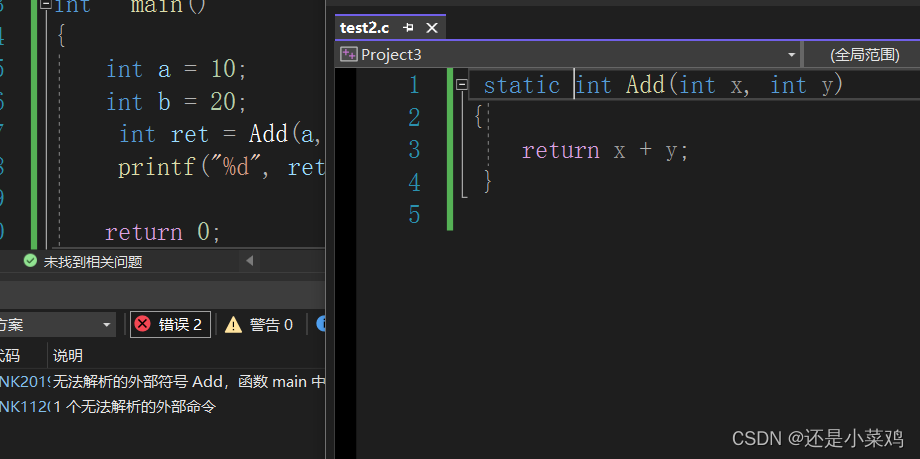Click the red error icon in the filter
The height and width of the screenshot is (459, 920).
click(142, 324)
